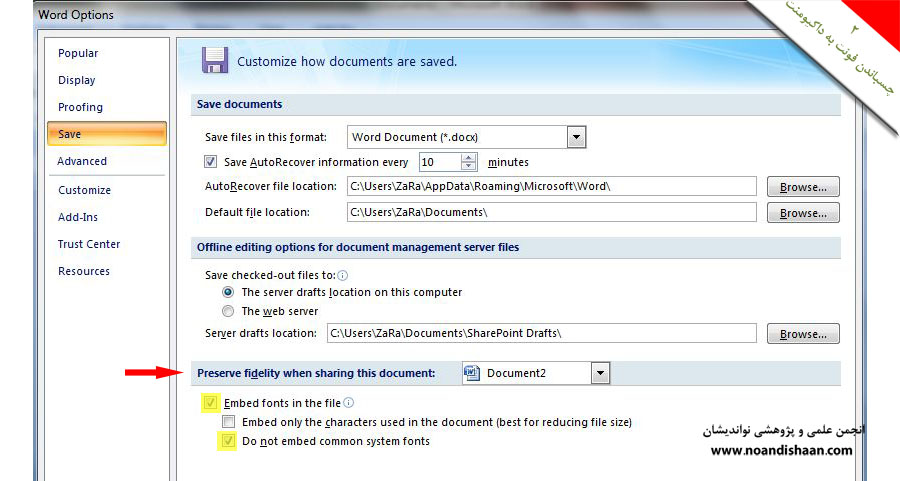Go to Trust Center settings
Screen dimensions: 900x481
click(89, 244)
